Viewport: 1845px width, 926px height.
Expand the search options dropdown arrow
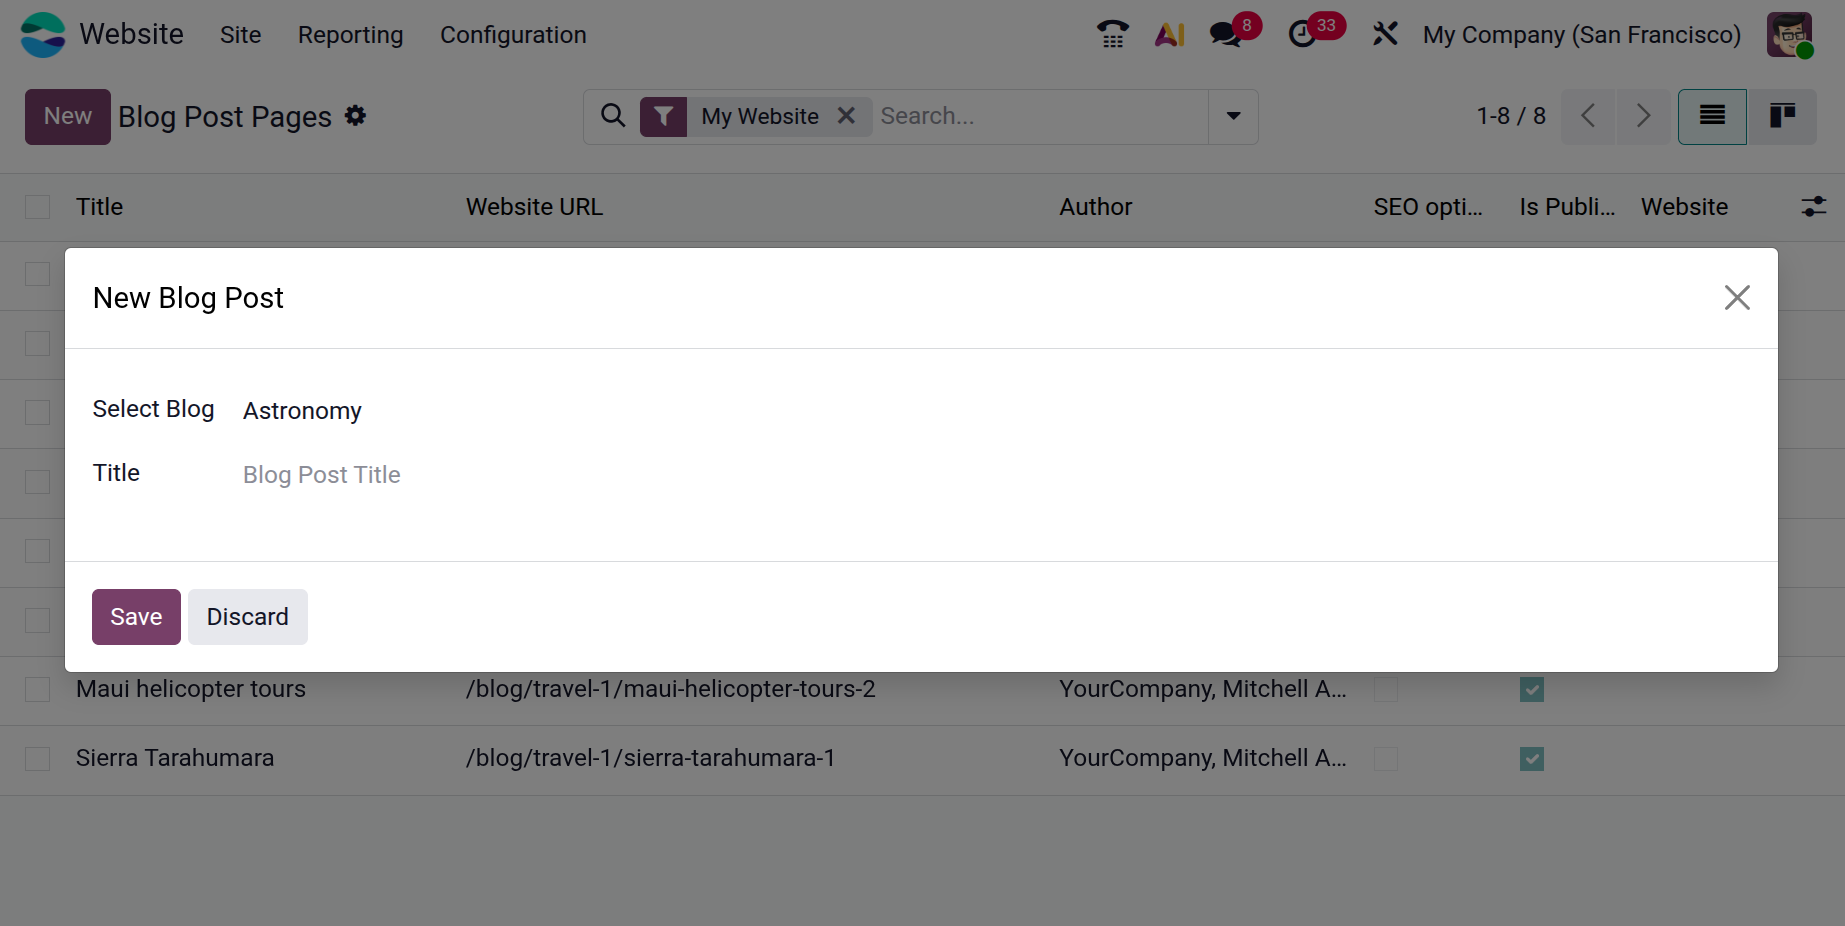(1233, 116)
